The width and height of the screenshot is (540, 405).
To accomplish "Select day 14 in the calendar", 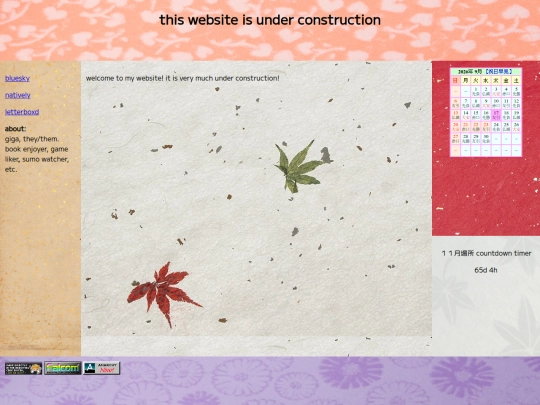I will pos(466,115).
